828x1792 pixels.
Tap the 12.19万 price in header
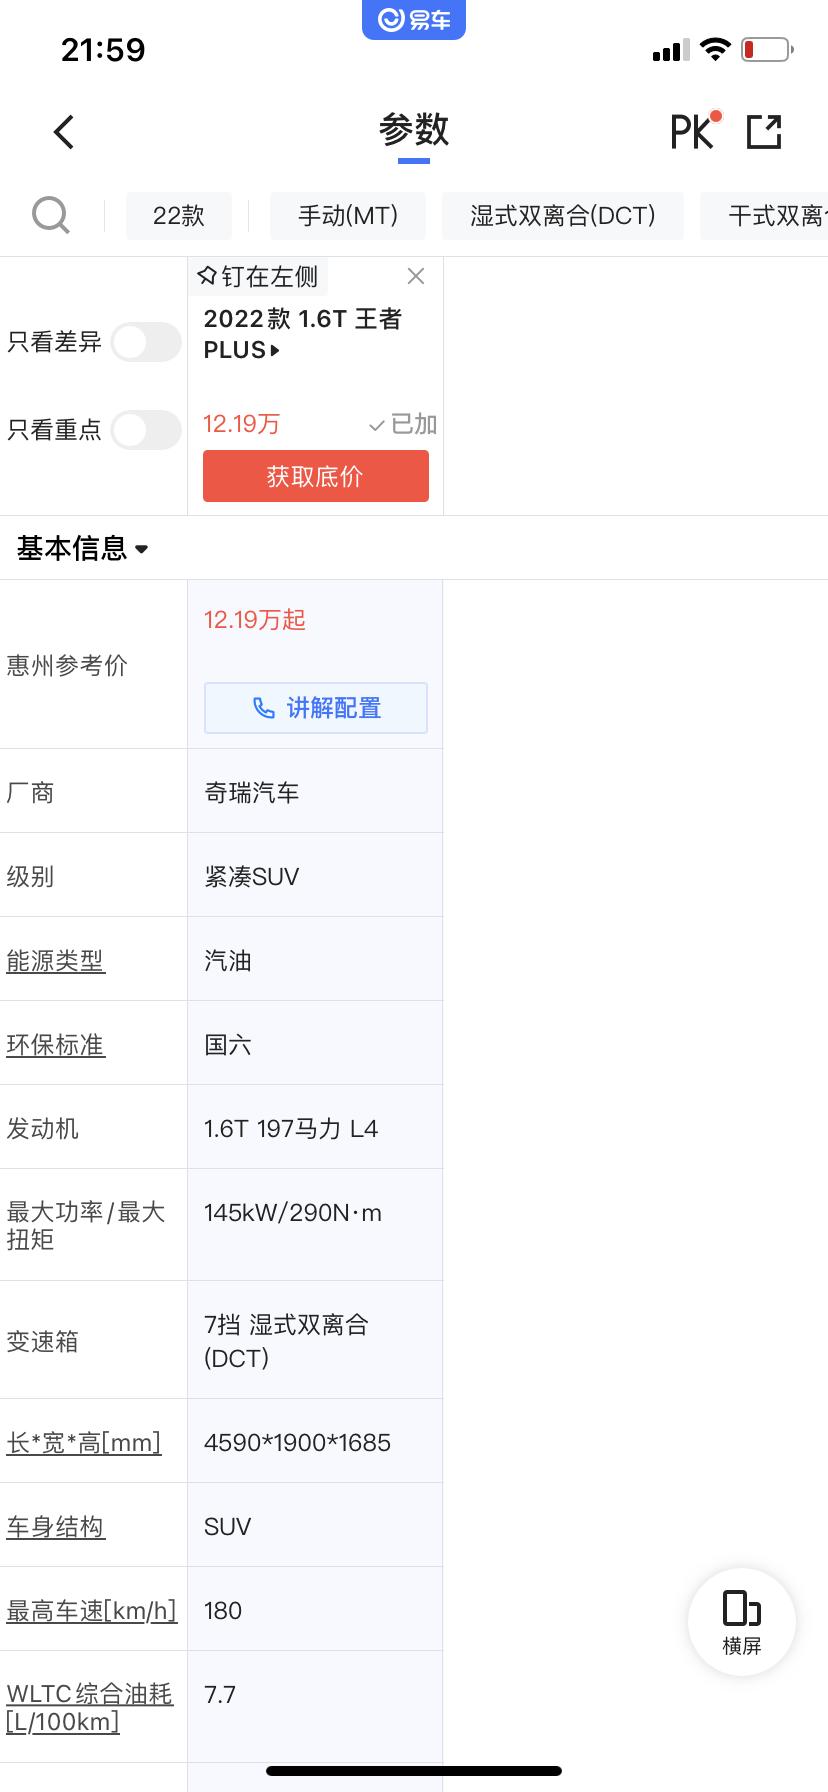pyautogui.click(x=241, y=424)
